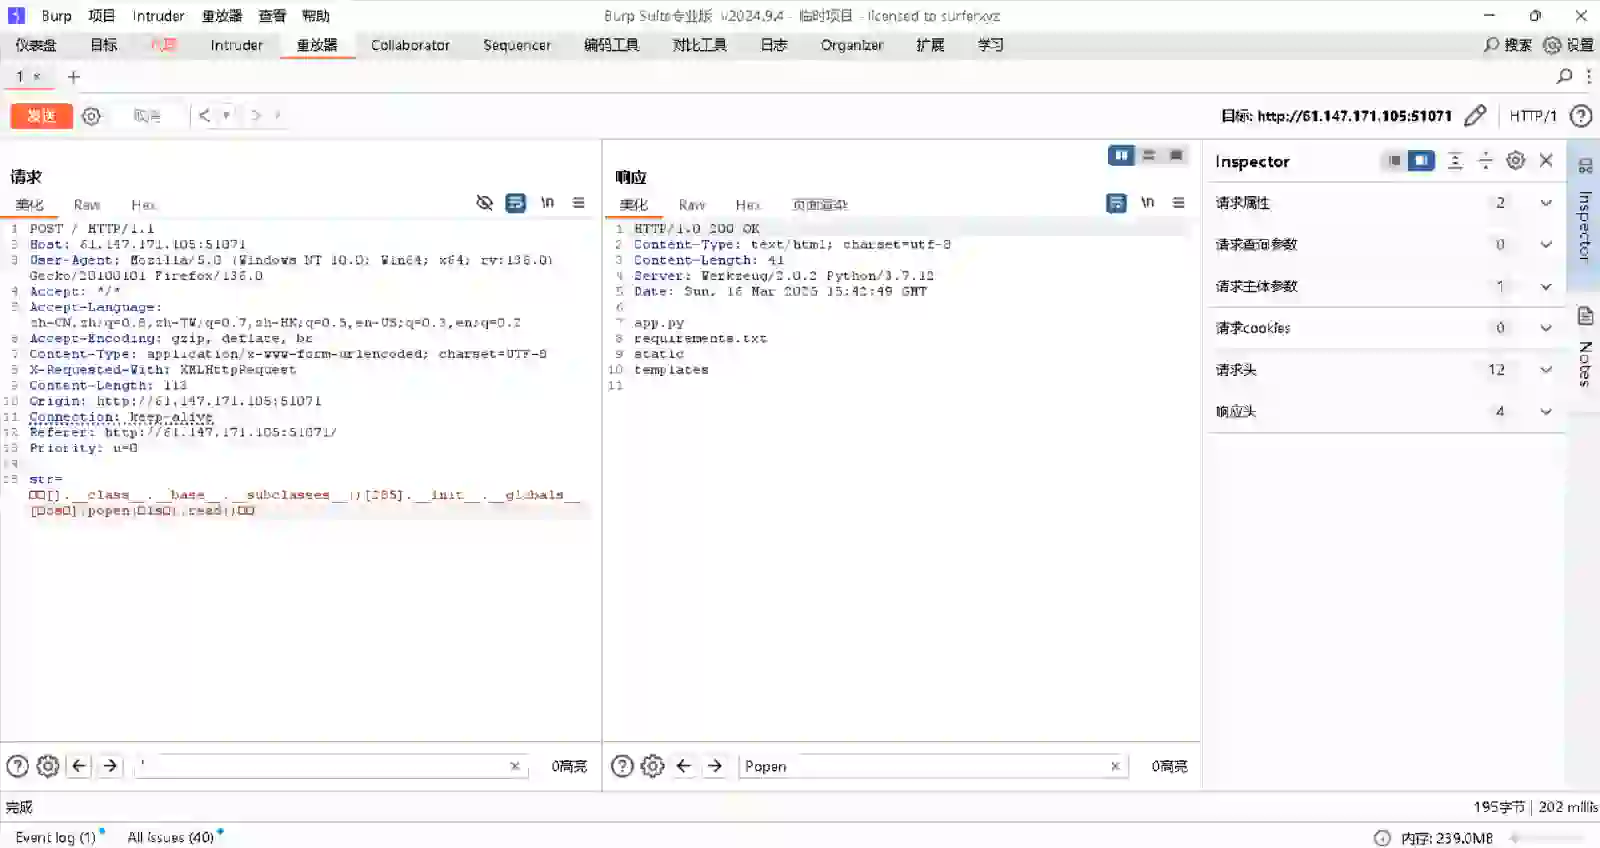Click the pencil icon to edit target
1600x848 pixels.
[1475, 116]
